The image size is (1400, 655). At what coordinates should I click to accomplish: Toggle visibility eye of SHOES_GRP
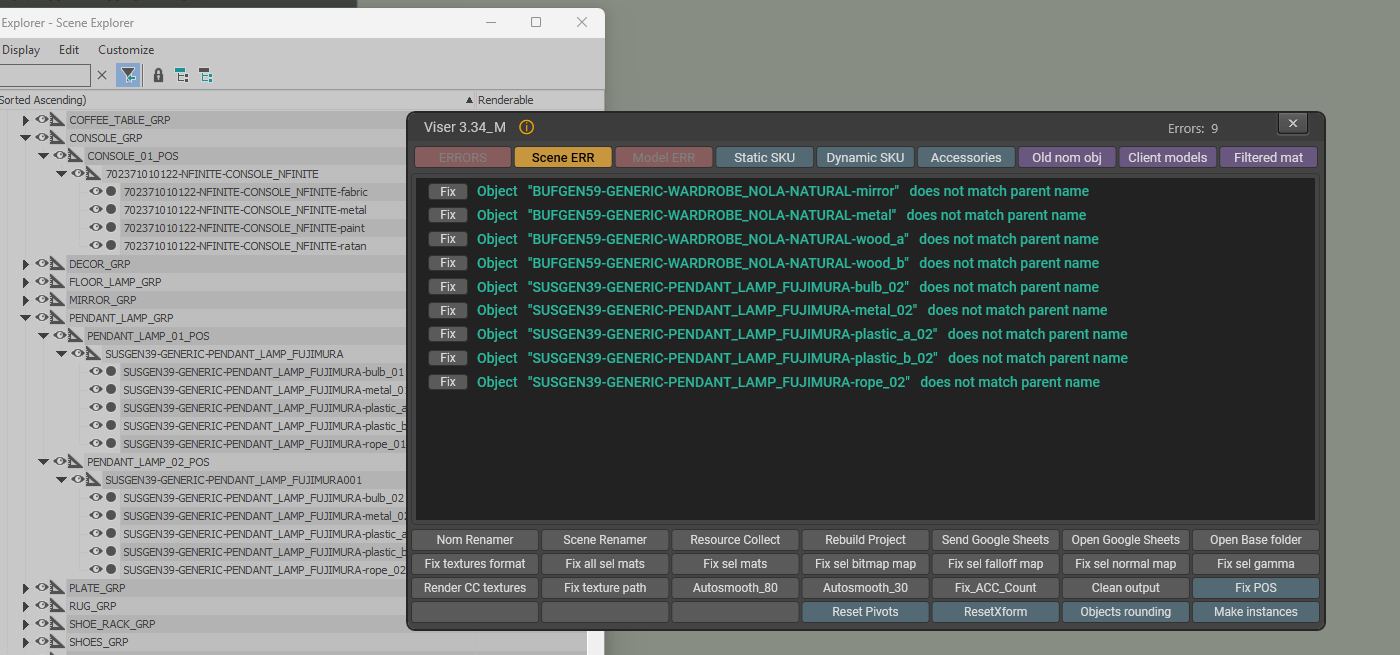tap(42, 642)
